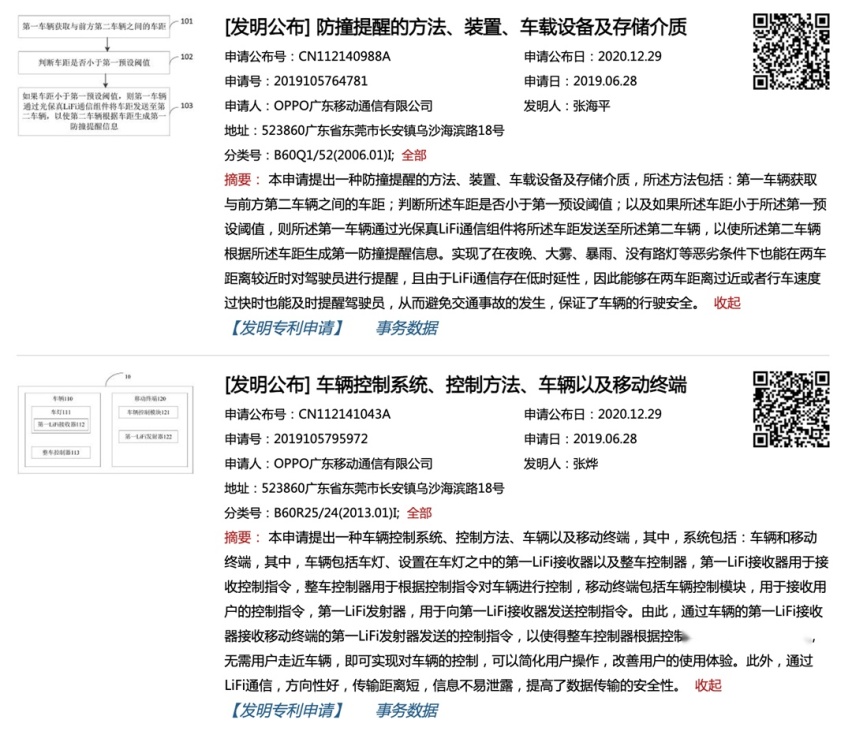Click the applicant OPPO广东移动通信有限公司 in the second record
This screenshot has height=731, width=852.
pos(353,464)
